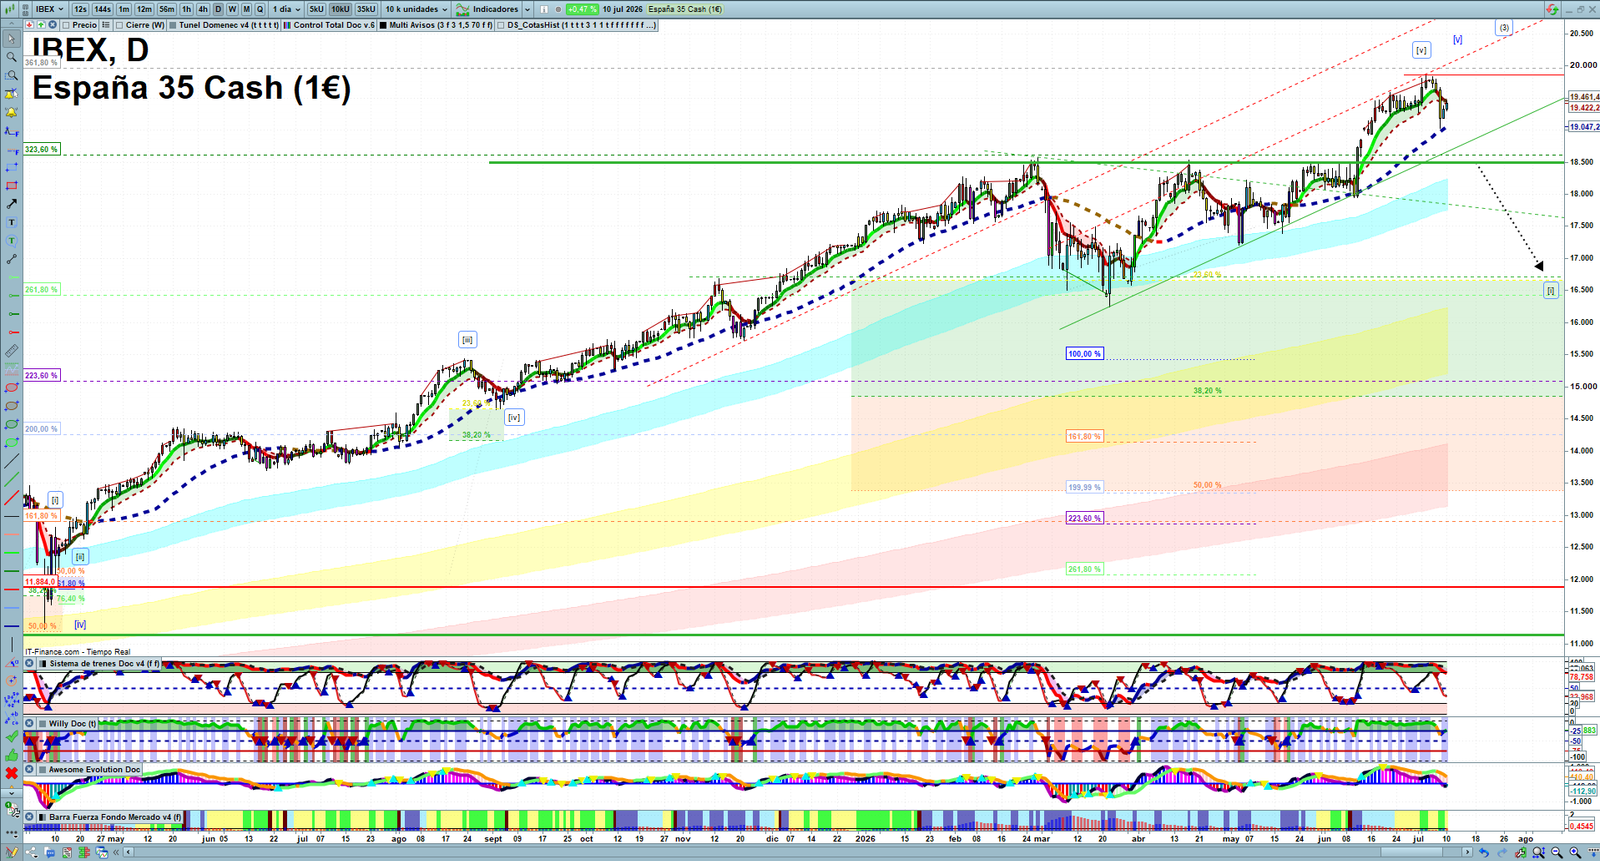The width and height of the screenshot is (1600, 861).
Task: Select the ruler measuring tool
Action: point(11,351)
